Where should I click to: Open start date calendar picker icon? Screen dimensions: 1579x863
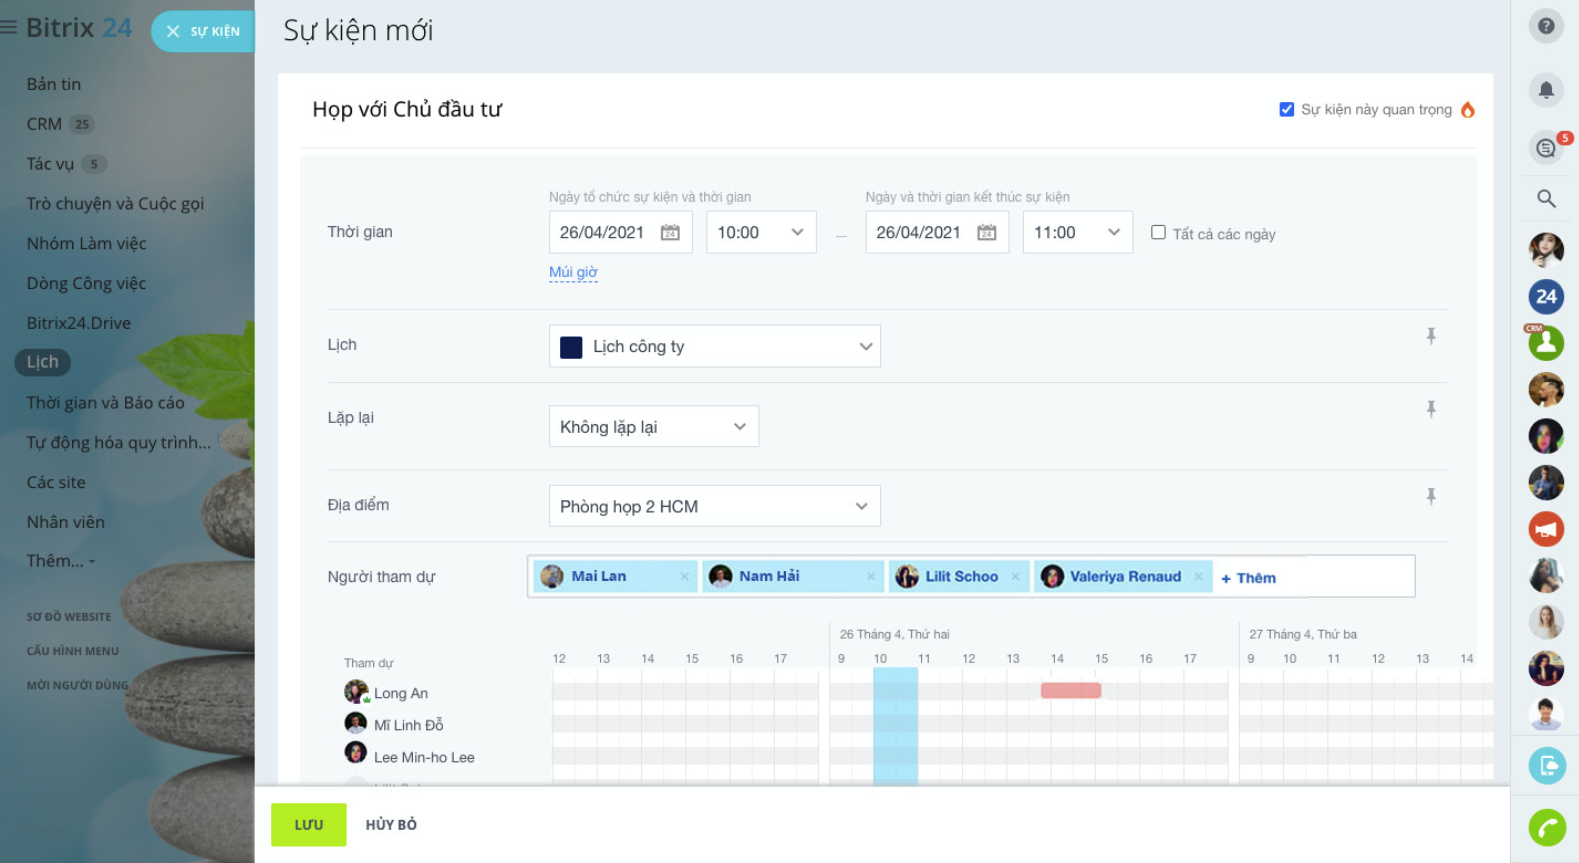pyautogui.click(x=670, y=233)
